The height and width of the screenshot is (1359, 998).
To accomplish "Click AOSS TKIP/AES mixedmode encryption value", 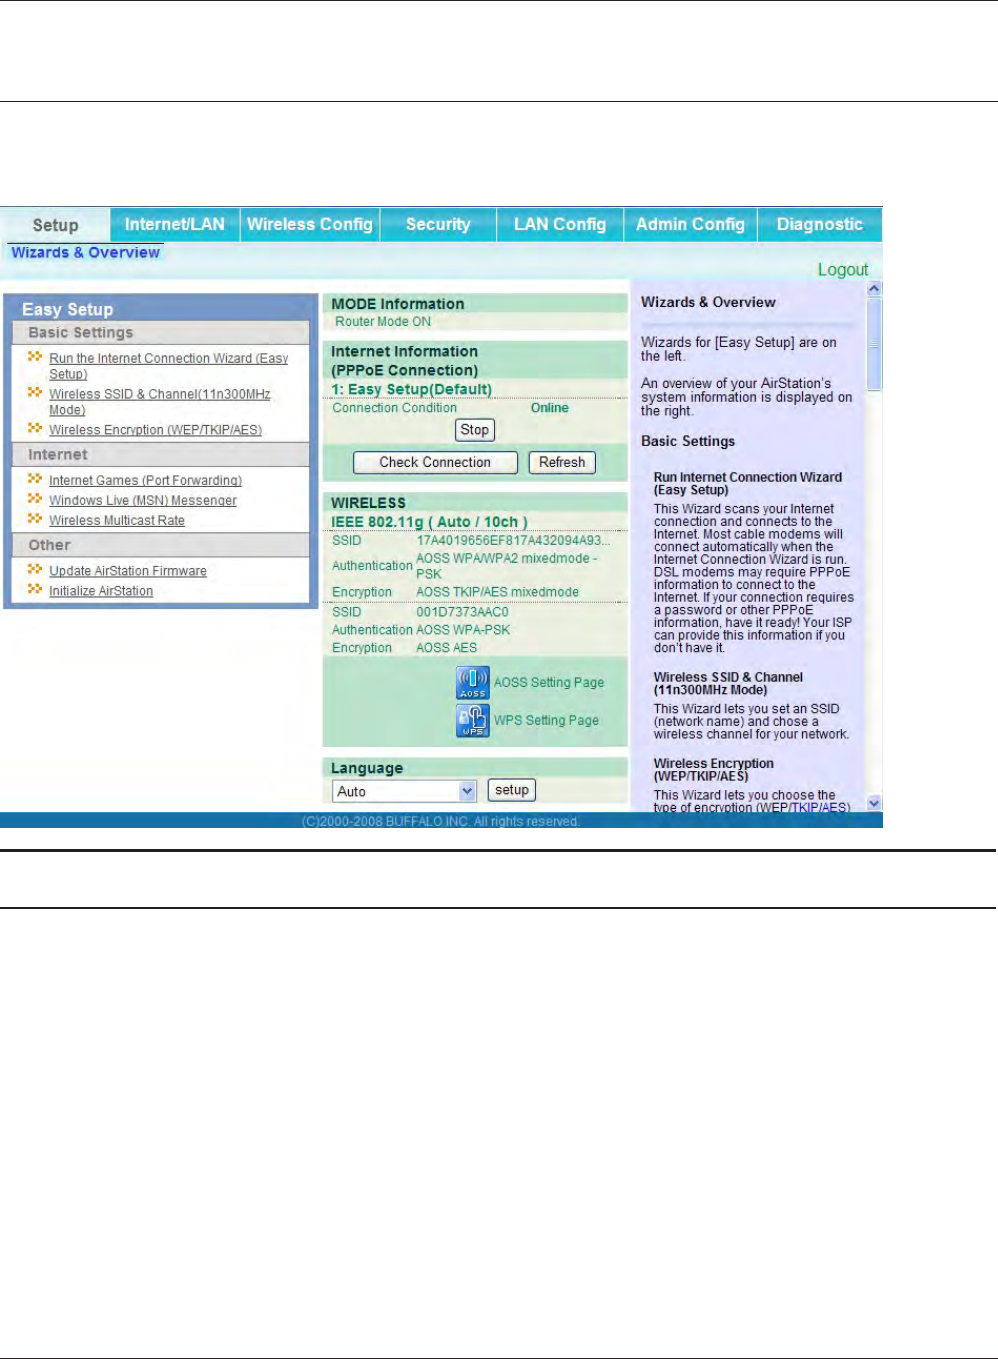I will click(497, 592).
